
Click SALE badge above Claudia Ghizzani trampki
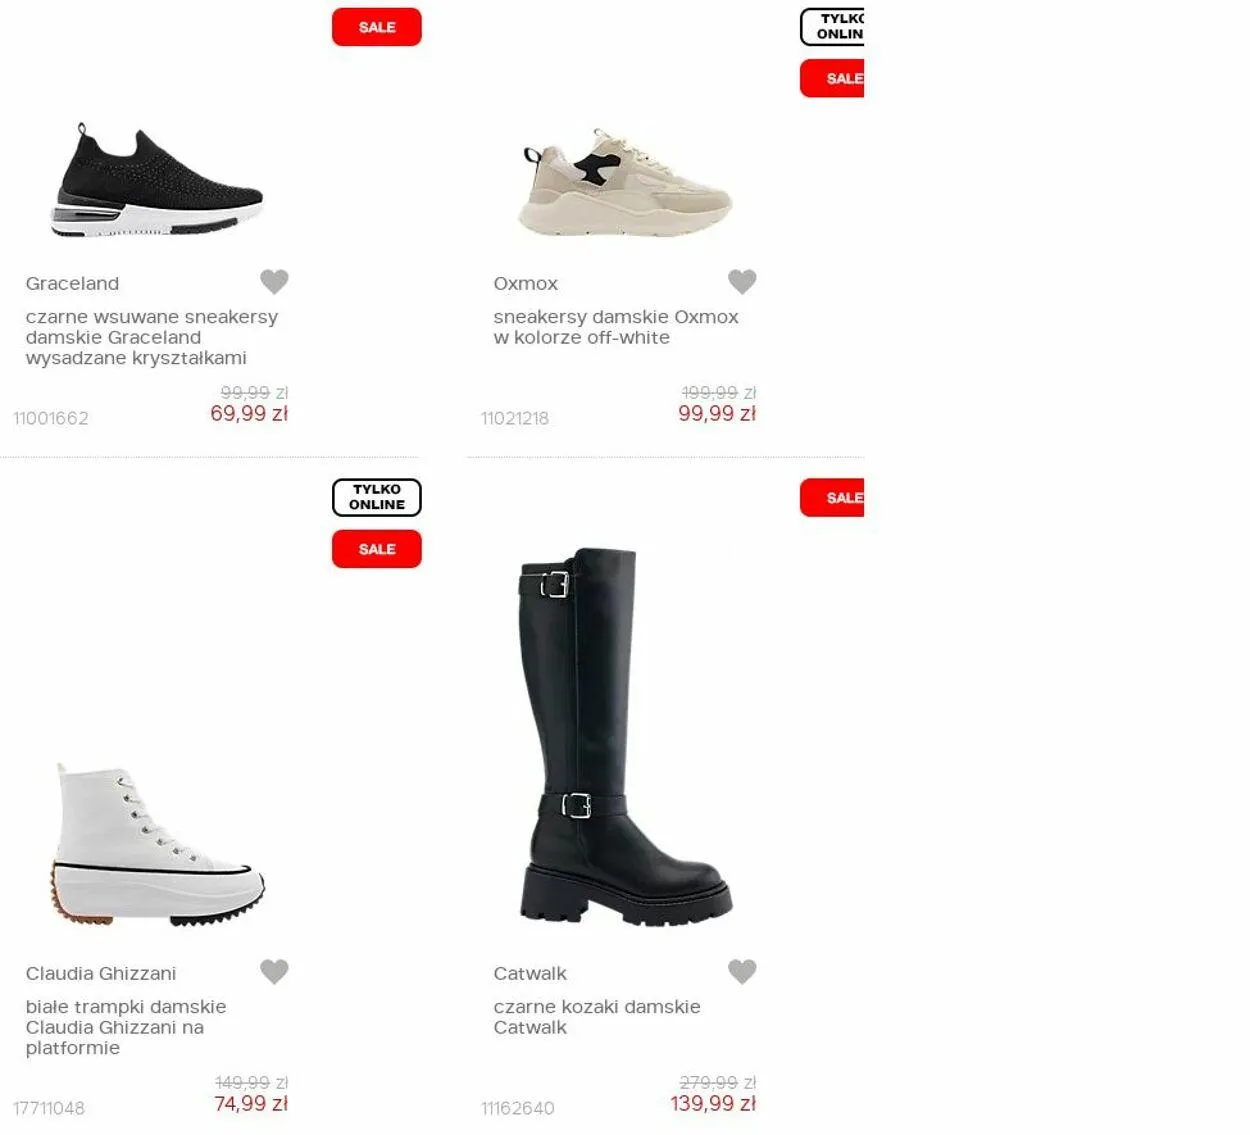(377, 549)
